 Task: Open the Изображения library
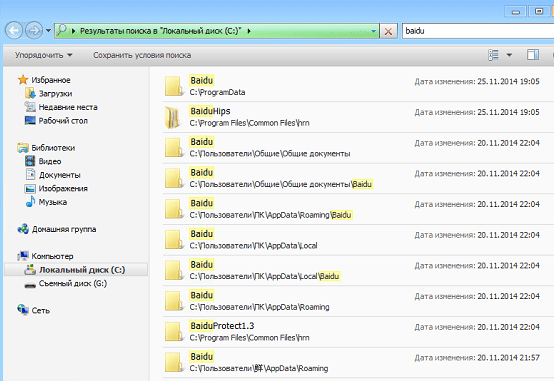coord(63,188)
